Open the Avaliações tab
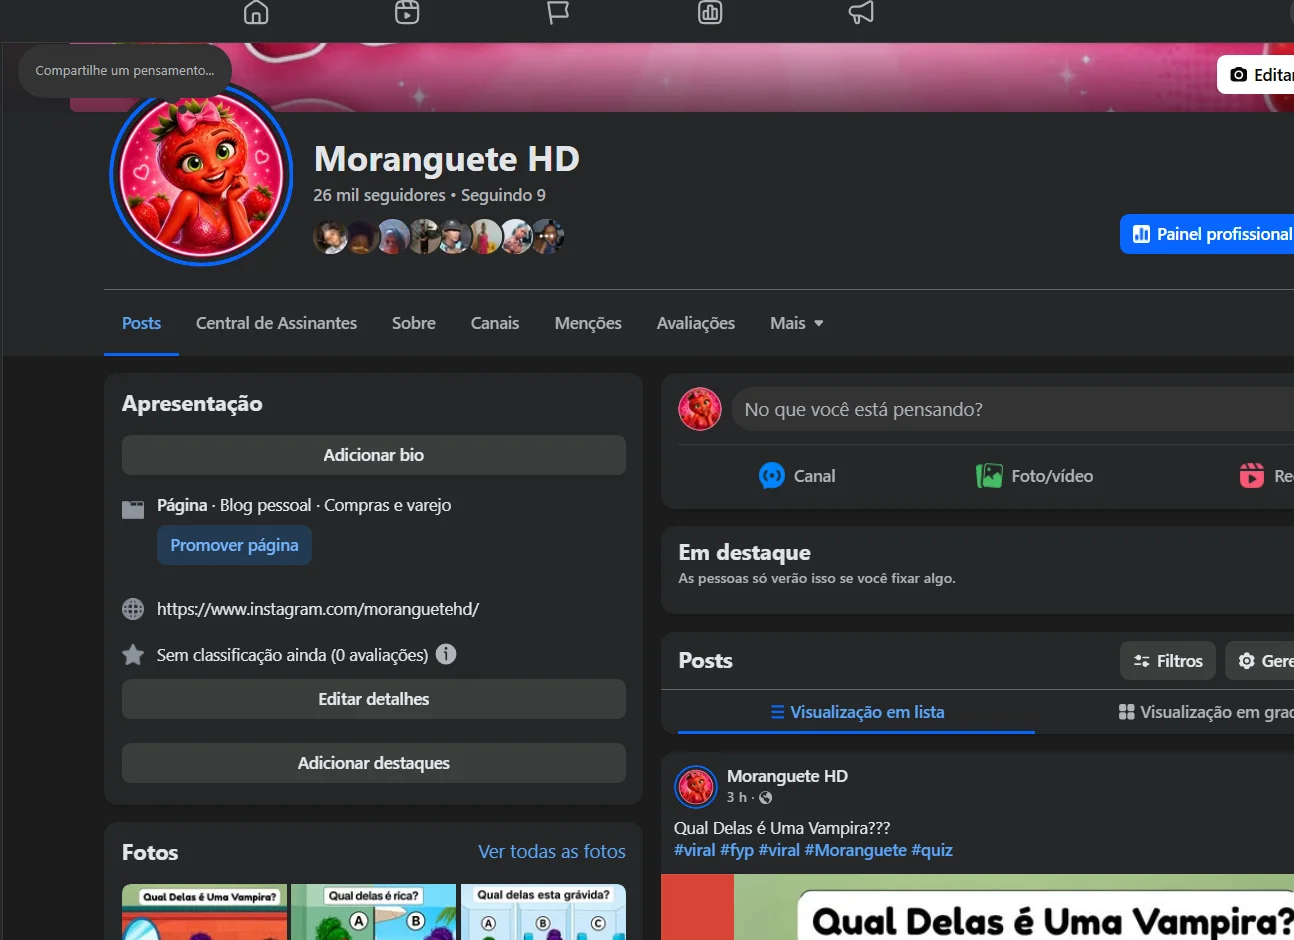This screenshot has width=1294, height=940. 696,323
